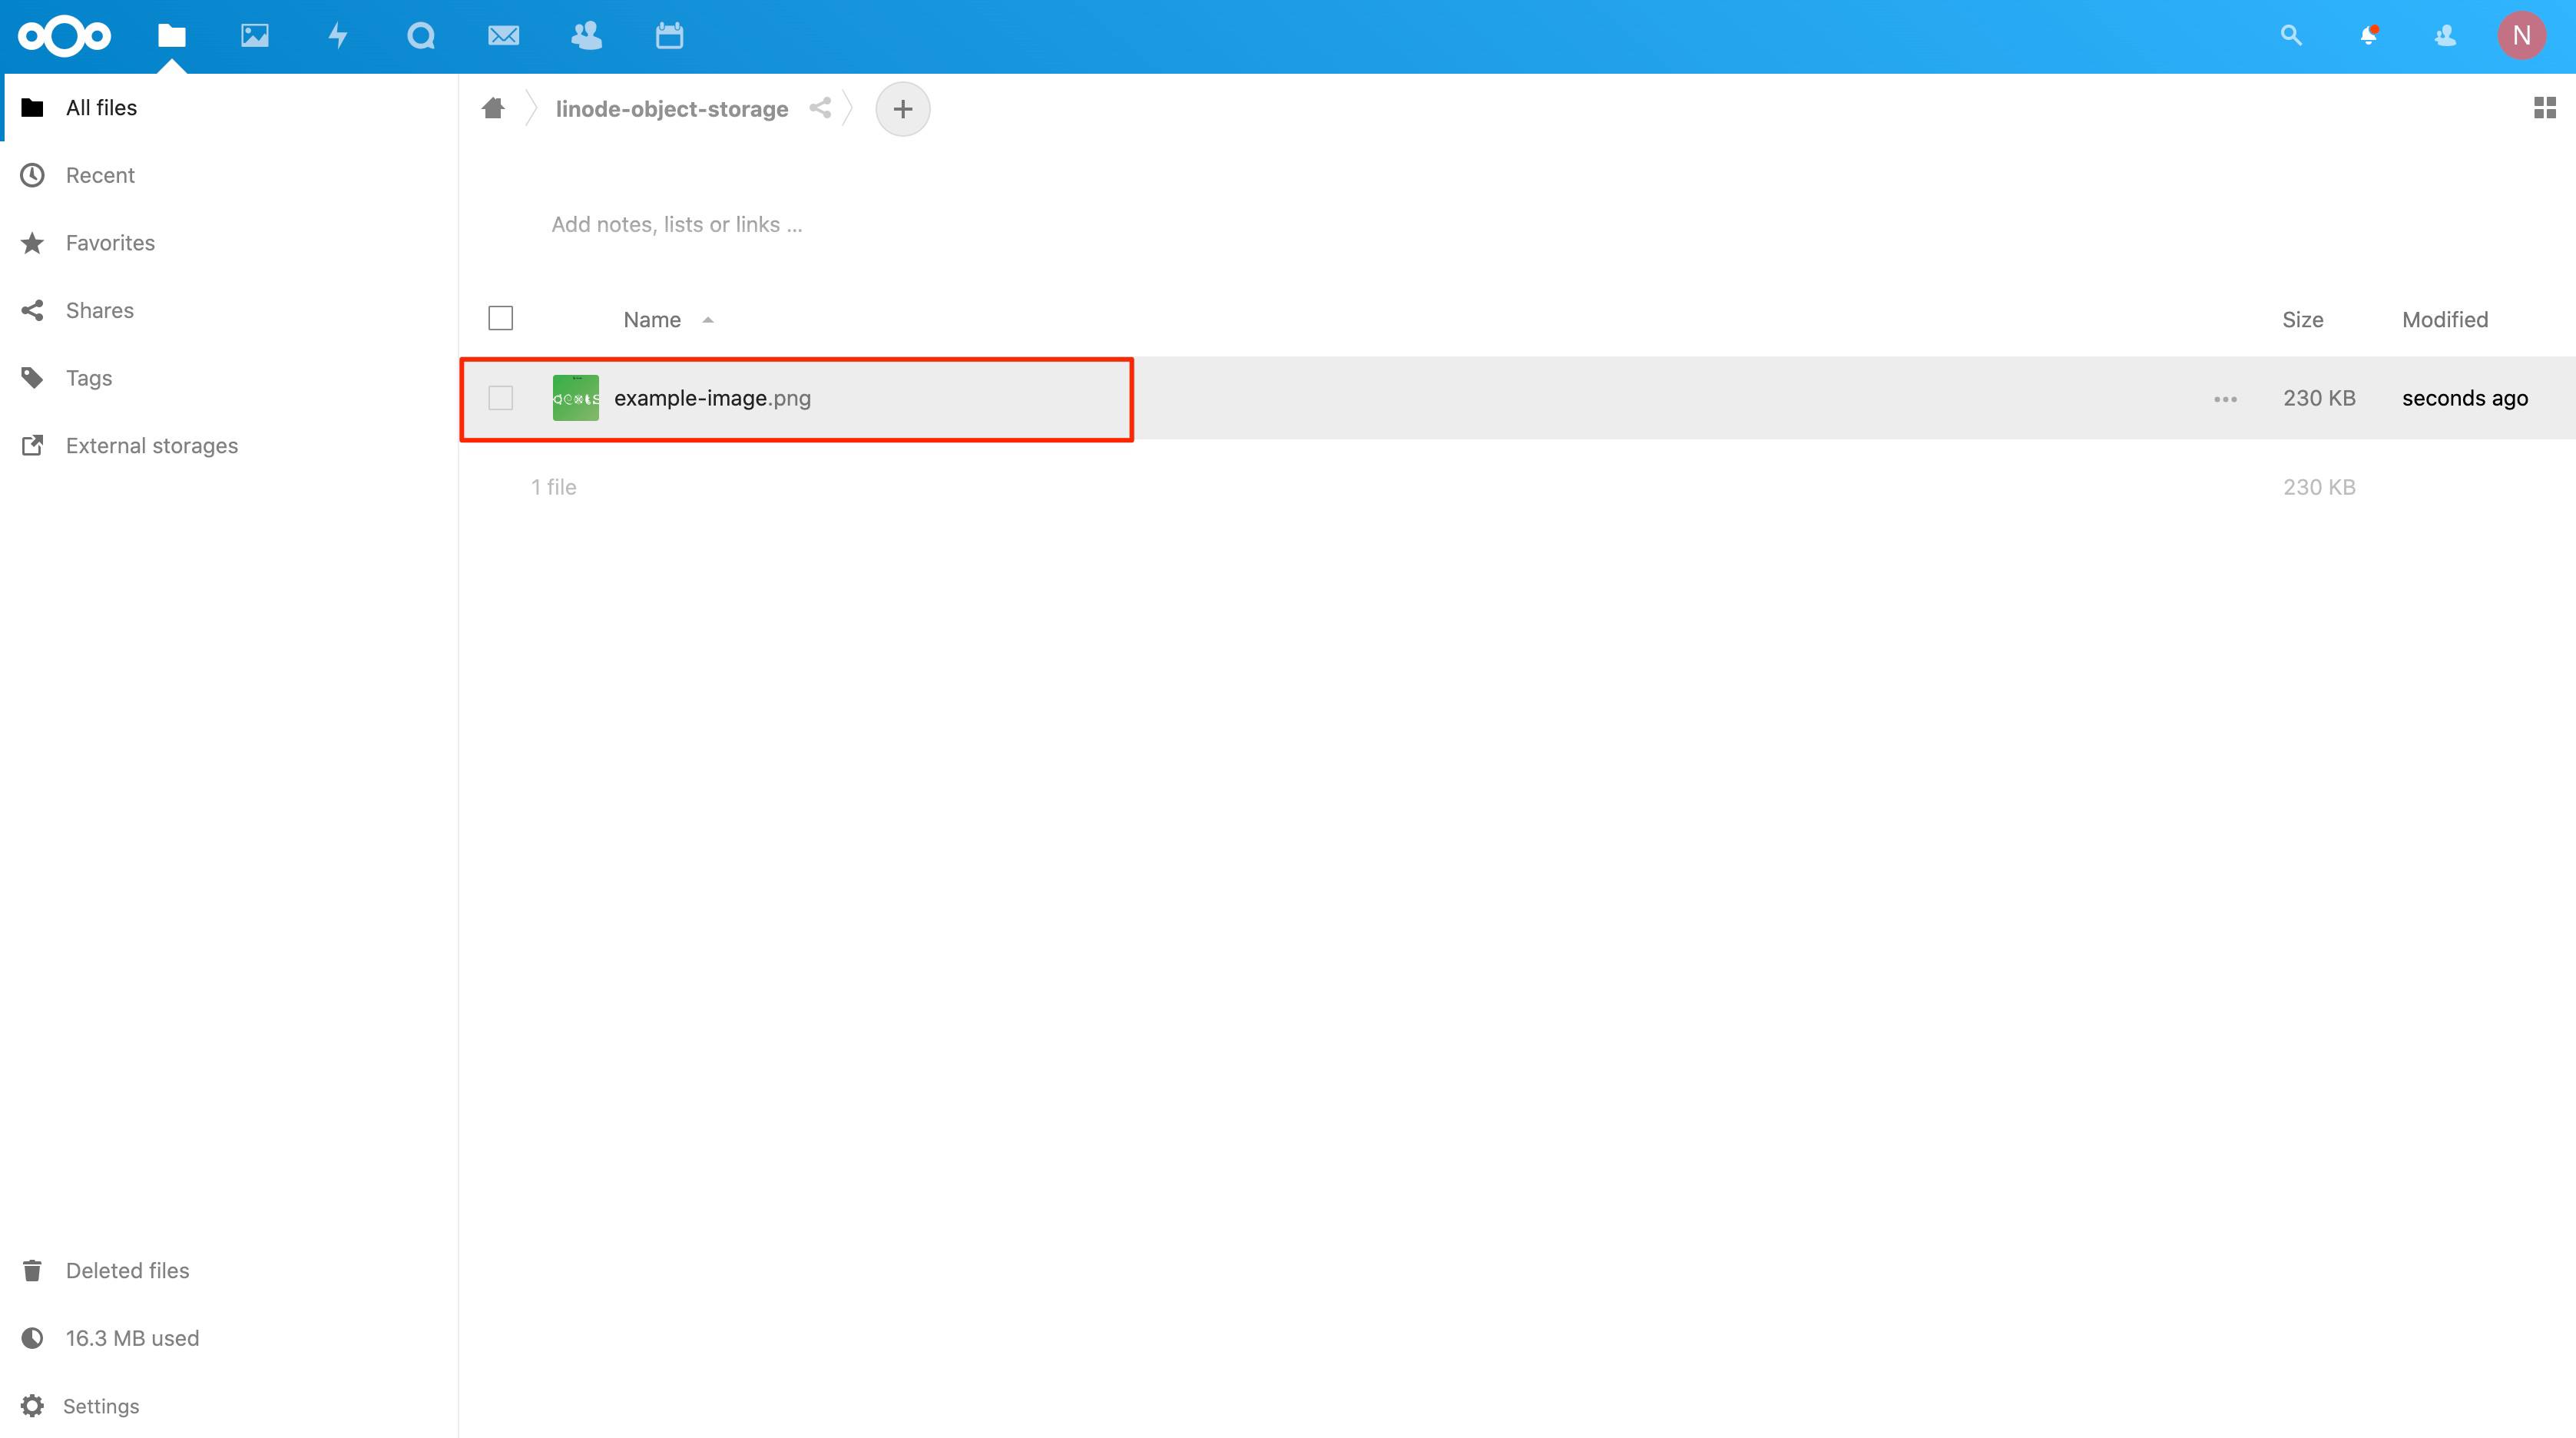
Task: Toggle the select-all files checkbox
Action: 501,317
